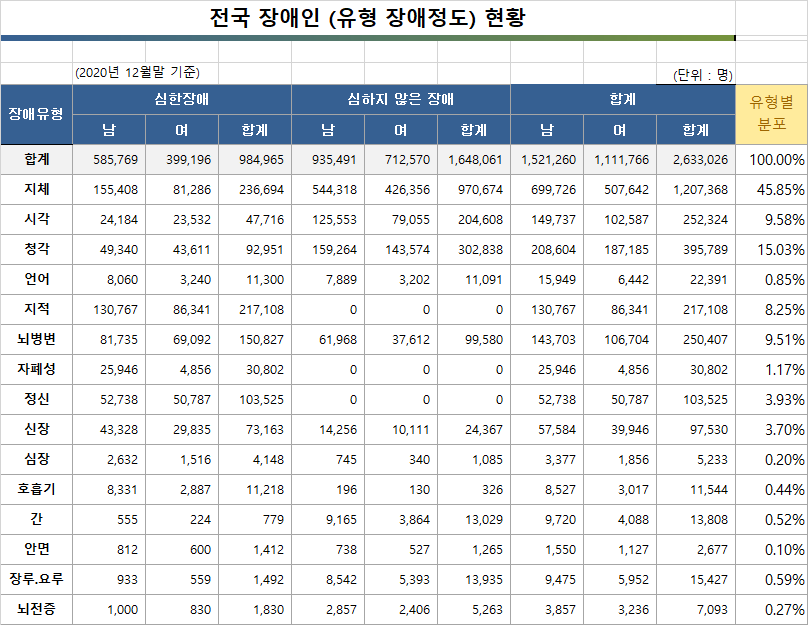This screenshot has height=625, width=808.
Task: Select the 9.51% cell
Action: coord(771,339)
